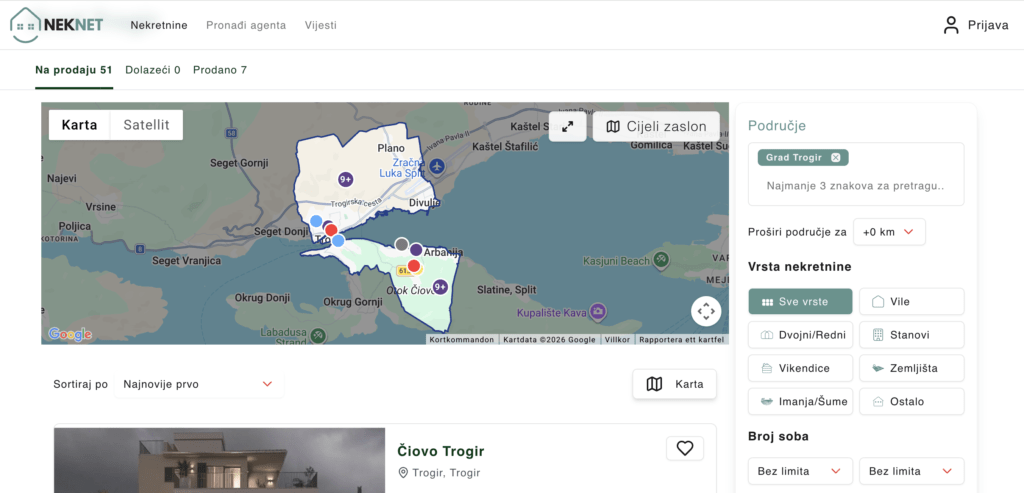Click the Kupalište Kašteli map marker
Image resolution: width=1024 pixels, height=493 pixels.
pyautogui.click(x=598, y=312)
